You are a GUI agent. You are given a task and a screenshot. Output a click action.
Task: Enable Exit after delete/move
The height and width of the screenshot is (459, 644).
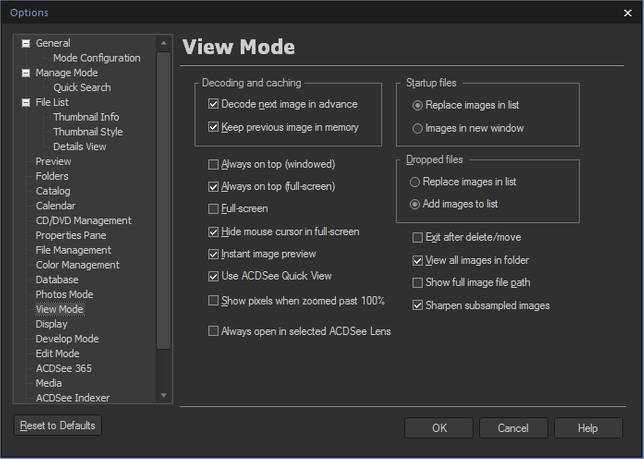click(x=417, y=237)
